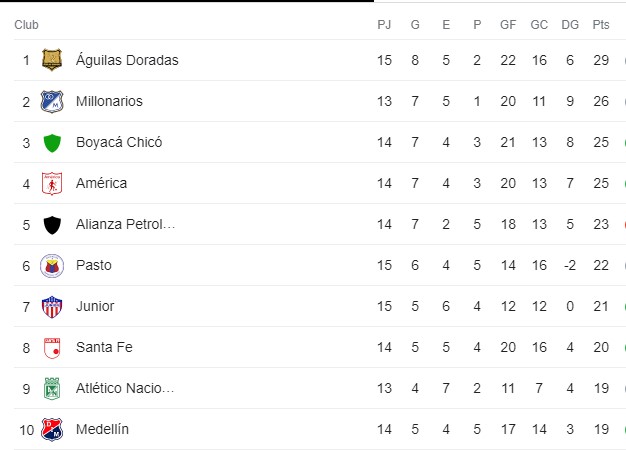Click the Atlético Nacional green badge
The width and height of the screenshot is (626, 450).
click(52, 389)
